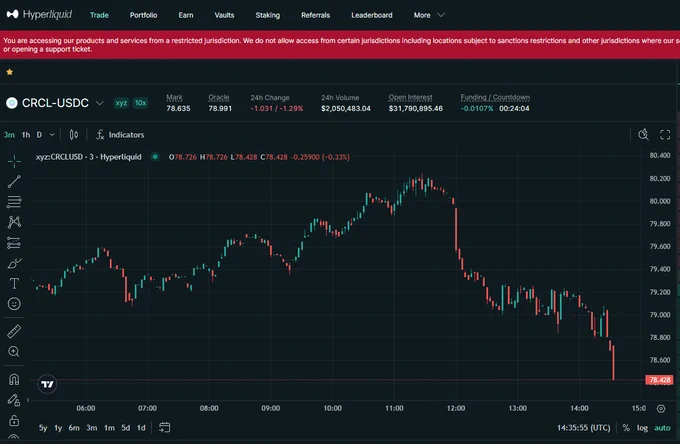
Task: Expand the timeframe dropdown chevron
Action: tap(52, 135)
